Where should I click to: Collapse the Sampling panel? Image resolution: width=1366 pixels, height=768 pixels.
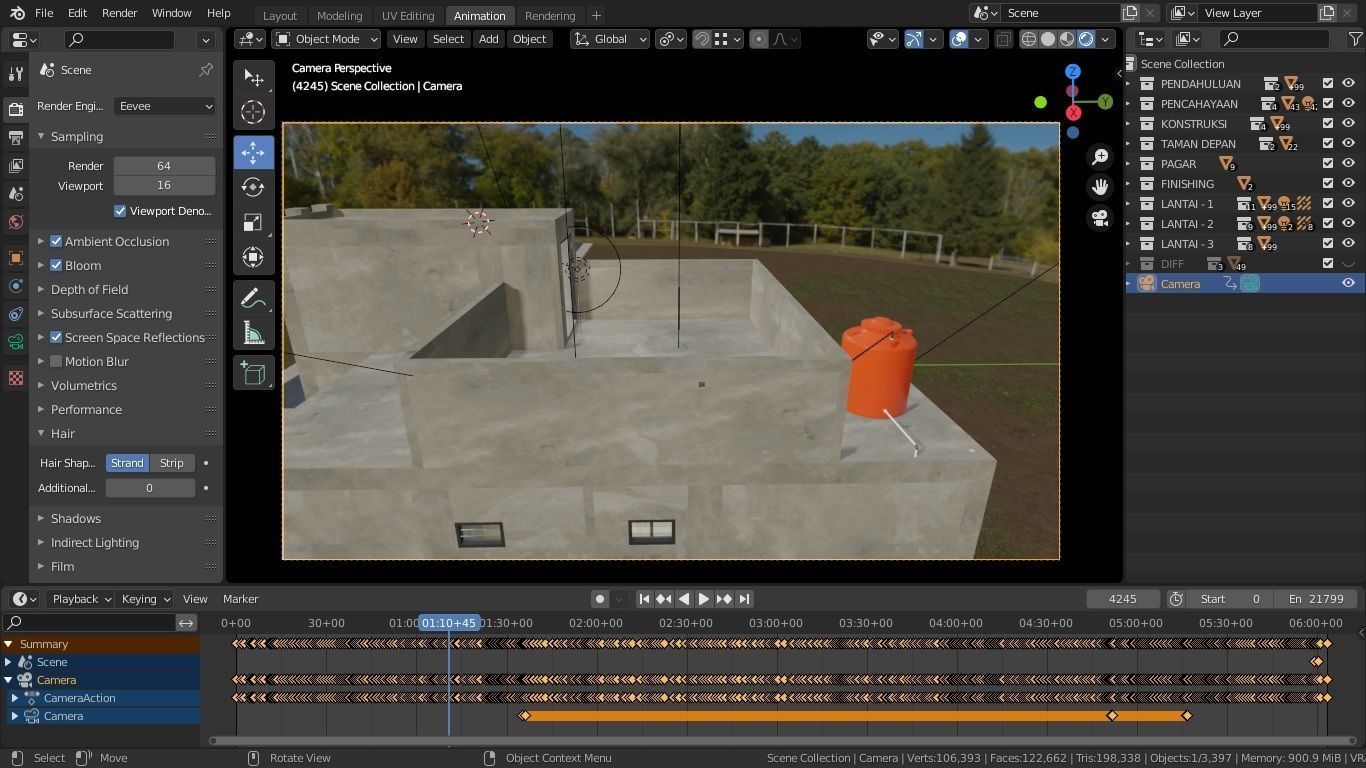tap(77, 136)
